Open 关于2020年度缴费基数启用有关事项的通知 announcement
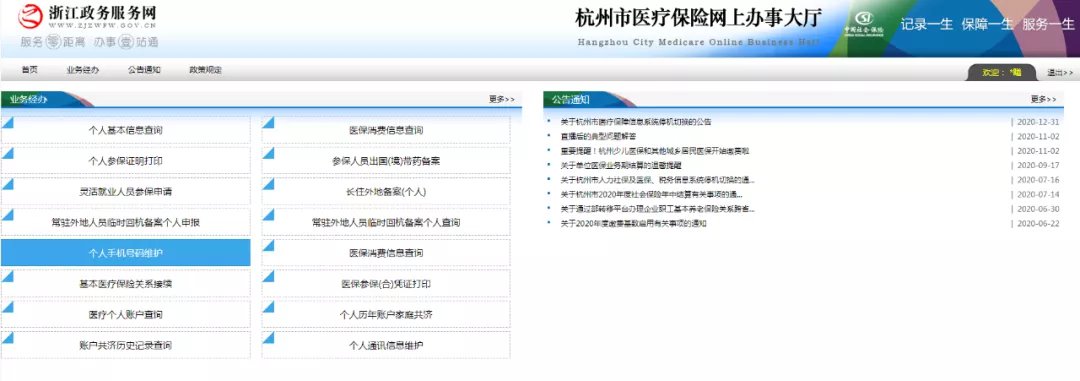The width and height of the screenshot is (1080, 381). (x=633, y=223)
